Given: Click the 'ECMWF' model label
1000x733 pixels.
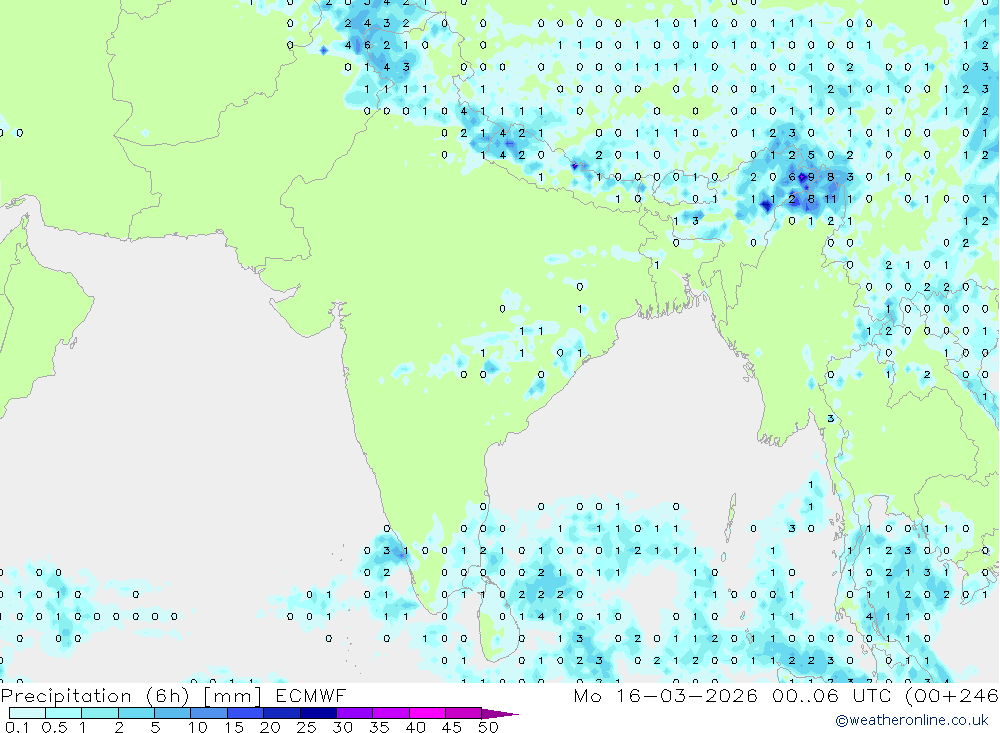Looking at the screenshot, I should click(311, 696).
